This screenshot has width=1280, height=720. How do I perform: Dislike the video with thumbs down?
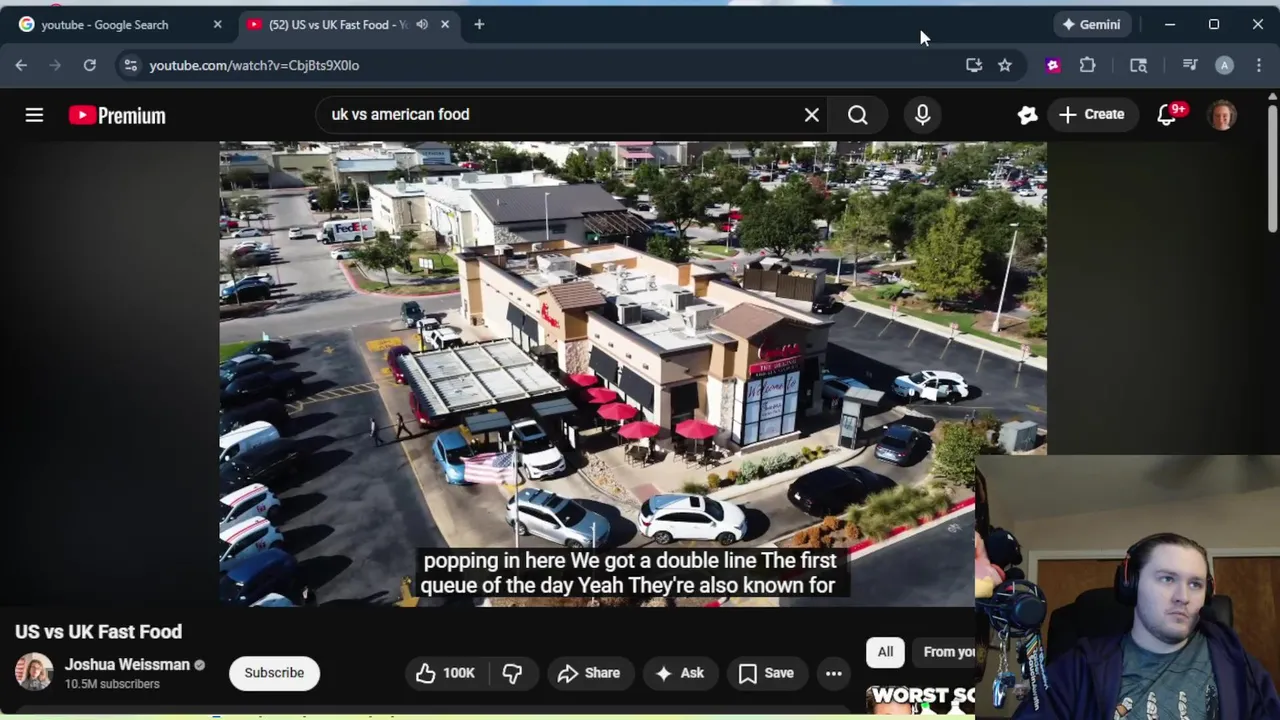(x=512, y=673)
